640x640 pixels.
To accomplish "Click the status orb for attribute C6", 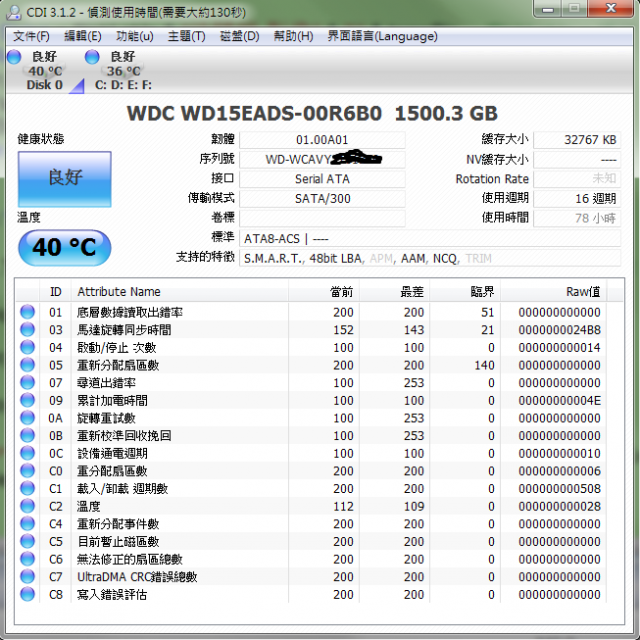I will pyautogui.click(x=27, y=559).
